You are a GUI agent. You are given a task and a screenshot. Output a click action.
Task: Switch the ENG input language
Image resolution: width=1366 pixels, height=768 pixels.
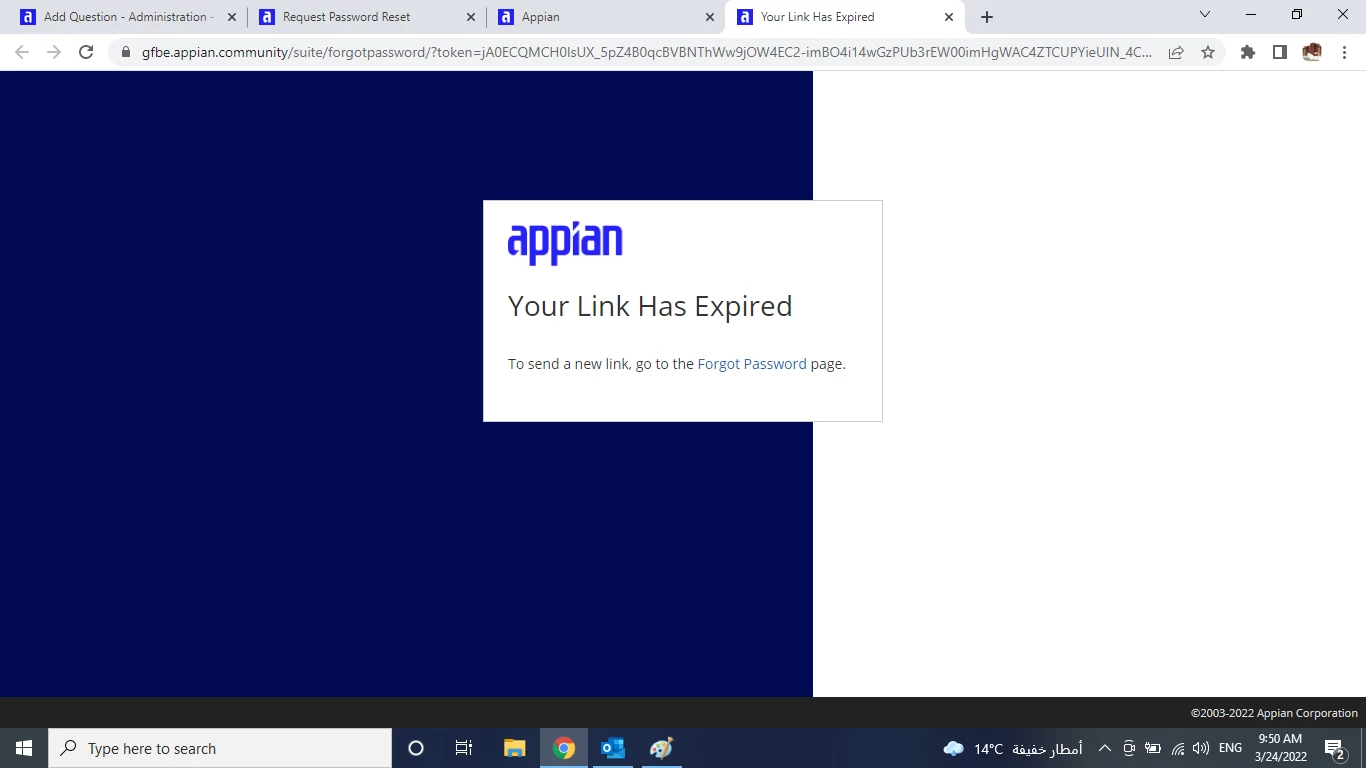click(x=1230, y=748)
